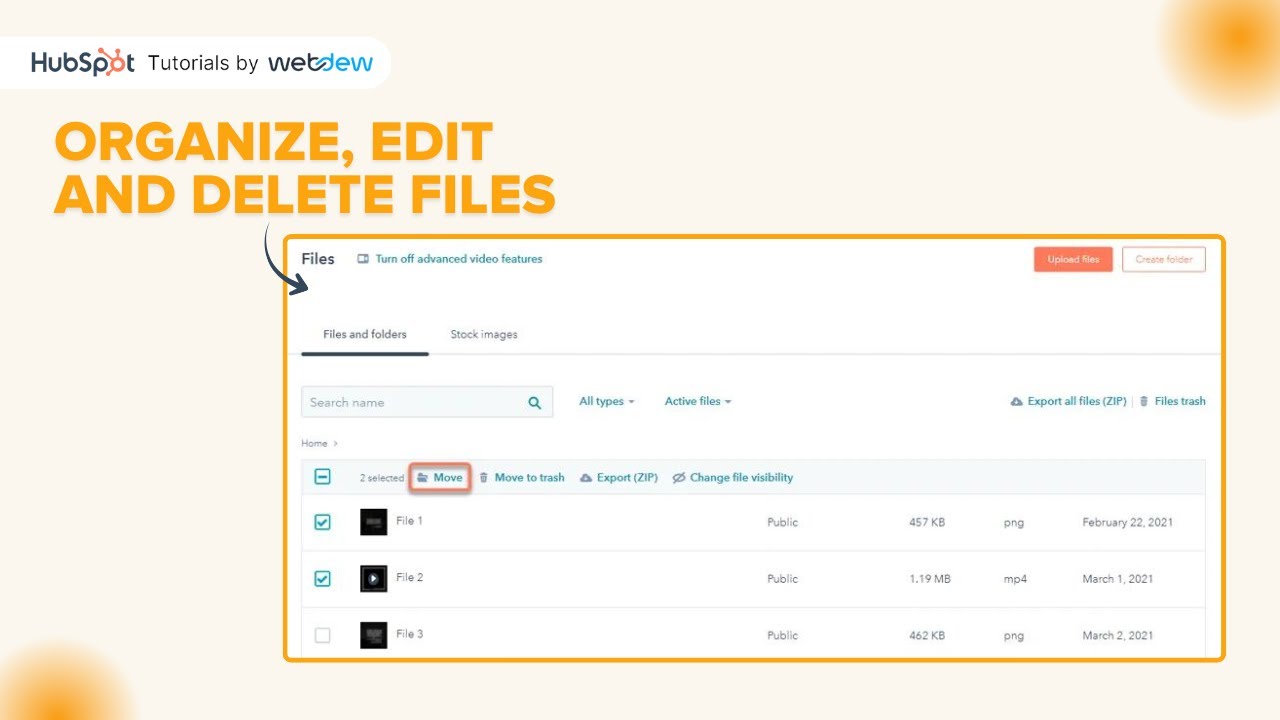Image resolution: width=1280 pixels, height=720 pixels.
Task: Click Export all files (ZIP) link
Action: pos(1069,401)
